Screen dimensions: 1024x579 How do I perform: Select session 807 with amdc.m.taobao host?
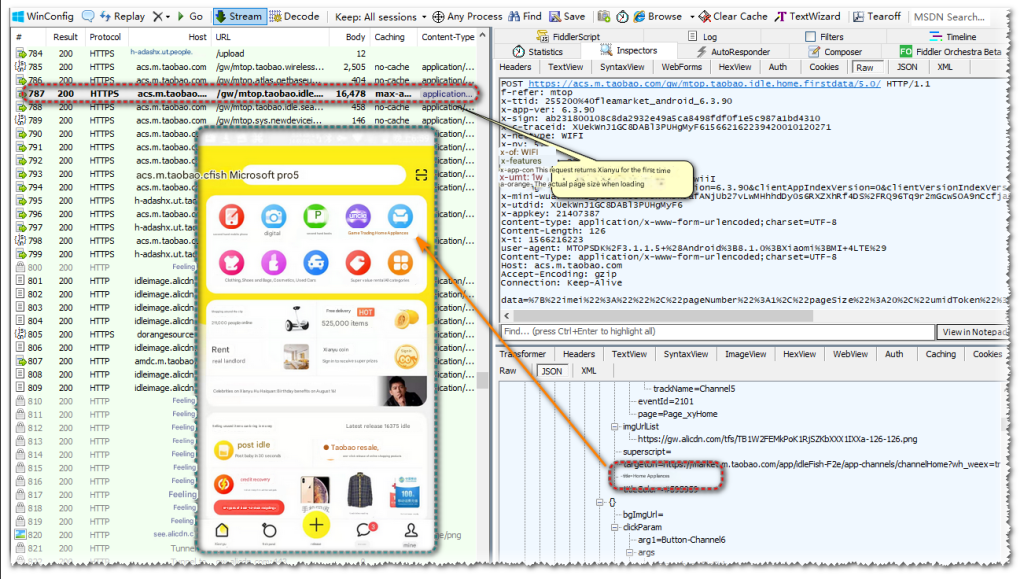pos(246,361)
